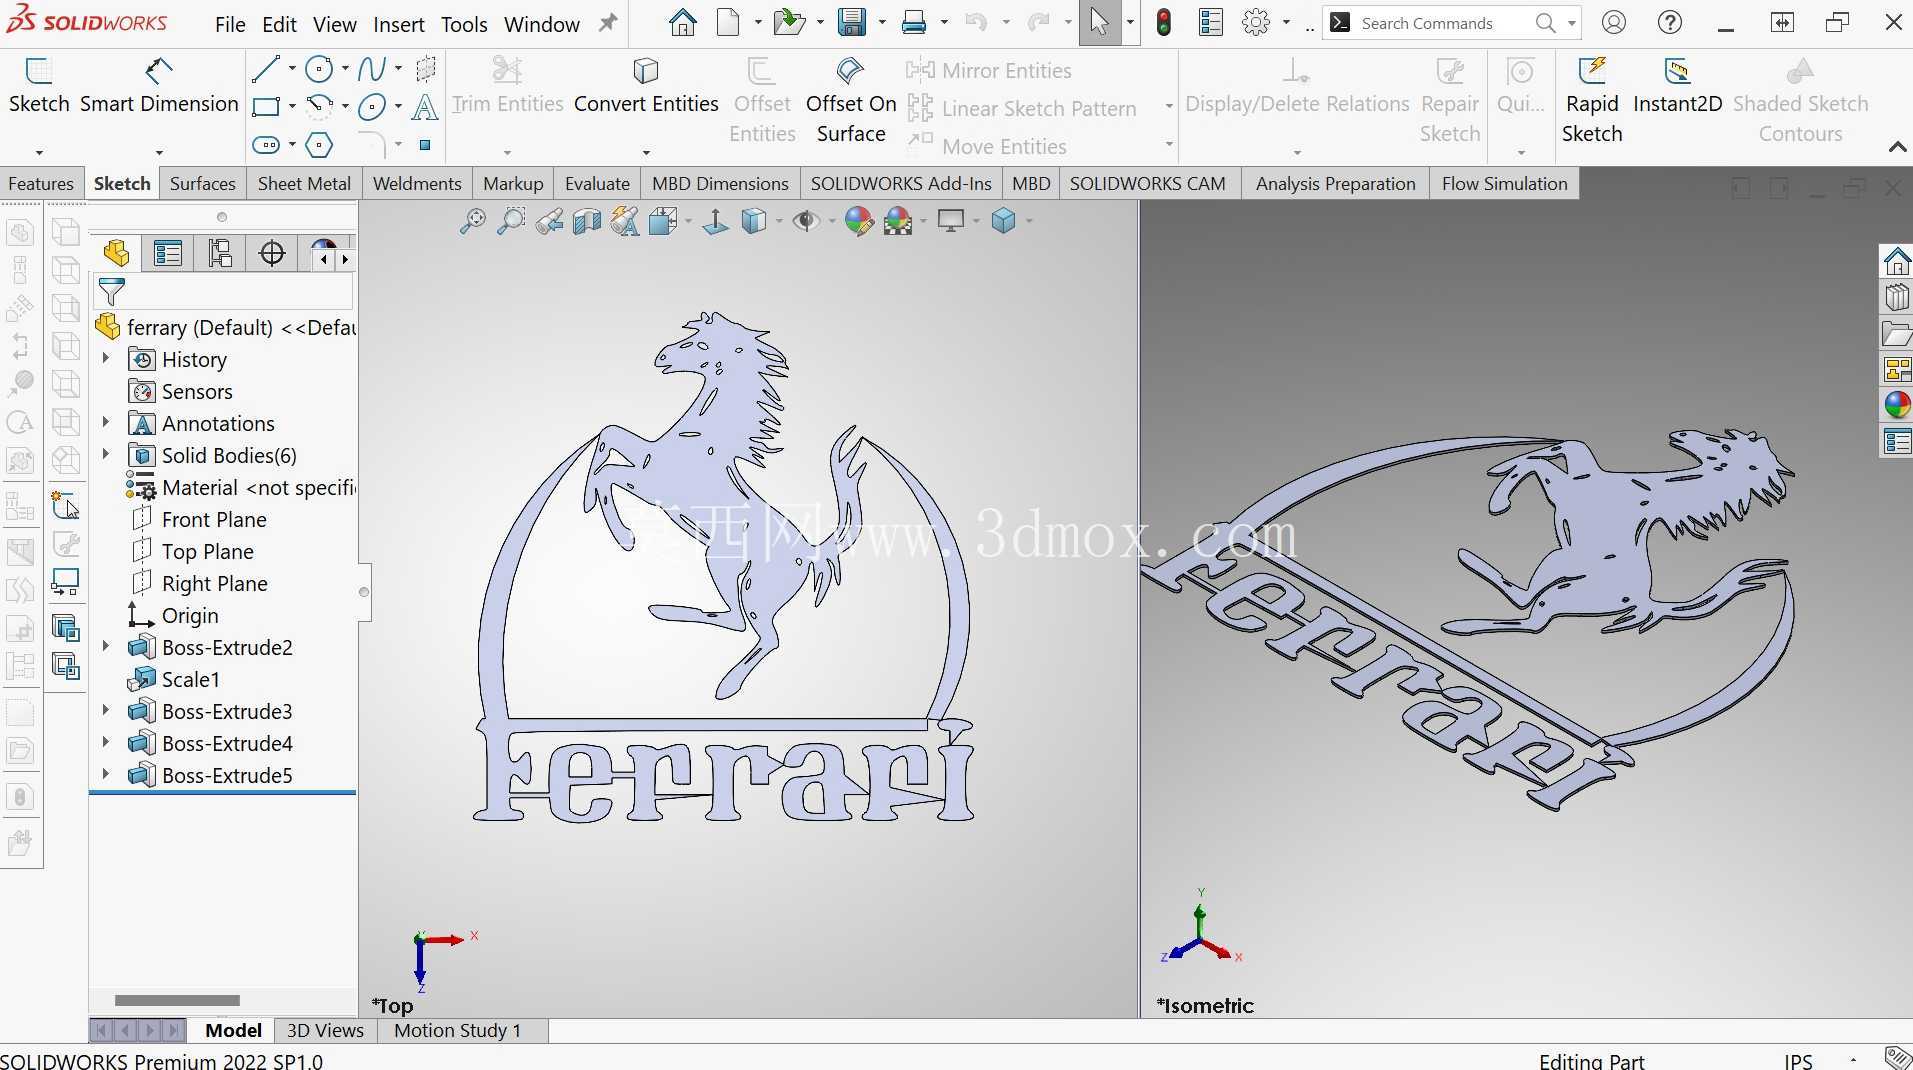This screenshot has width=1913, height=1070.
Task: Click Zoom to Fit in view toolbar
Action: click(x=472, y=221)
